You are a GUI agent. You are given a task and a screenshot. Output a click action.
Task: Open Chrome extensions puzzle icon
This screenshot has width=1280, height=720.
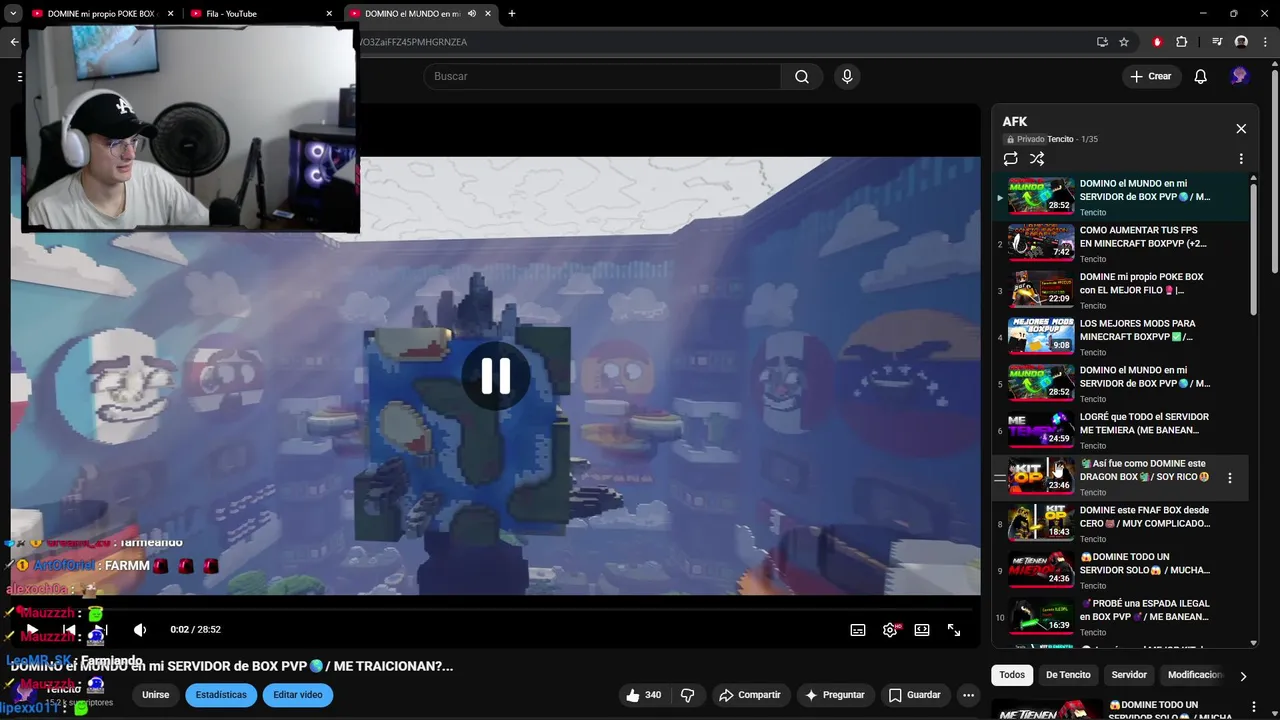click(x=1181, y=42)
